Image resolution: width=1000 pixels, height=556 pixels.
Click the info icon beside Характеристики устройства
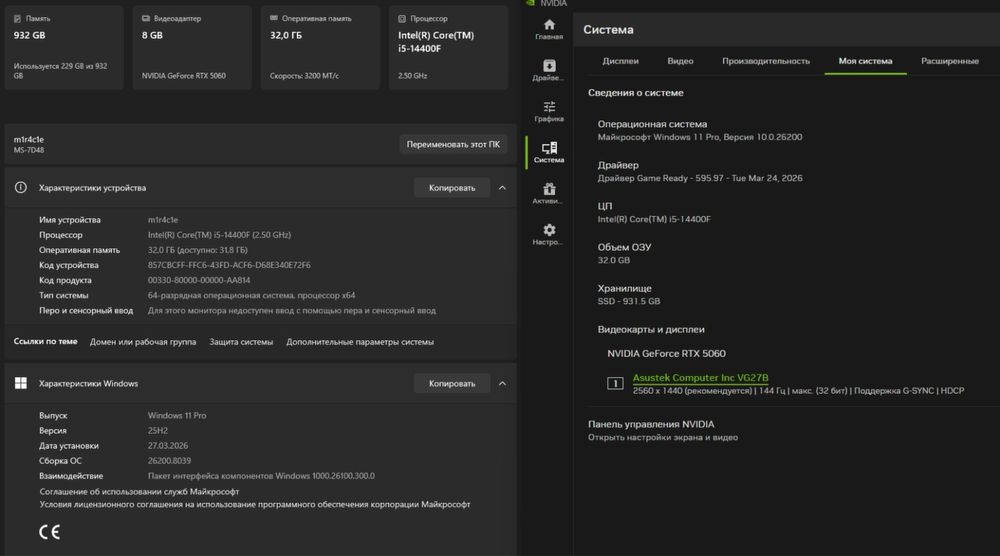pos(20,187)
